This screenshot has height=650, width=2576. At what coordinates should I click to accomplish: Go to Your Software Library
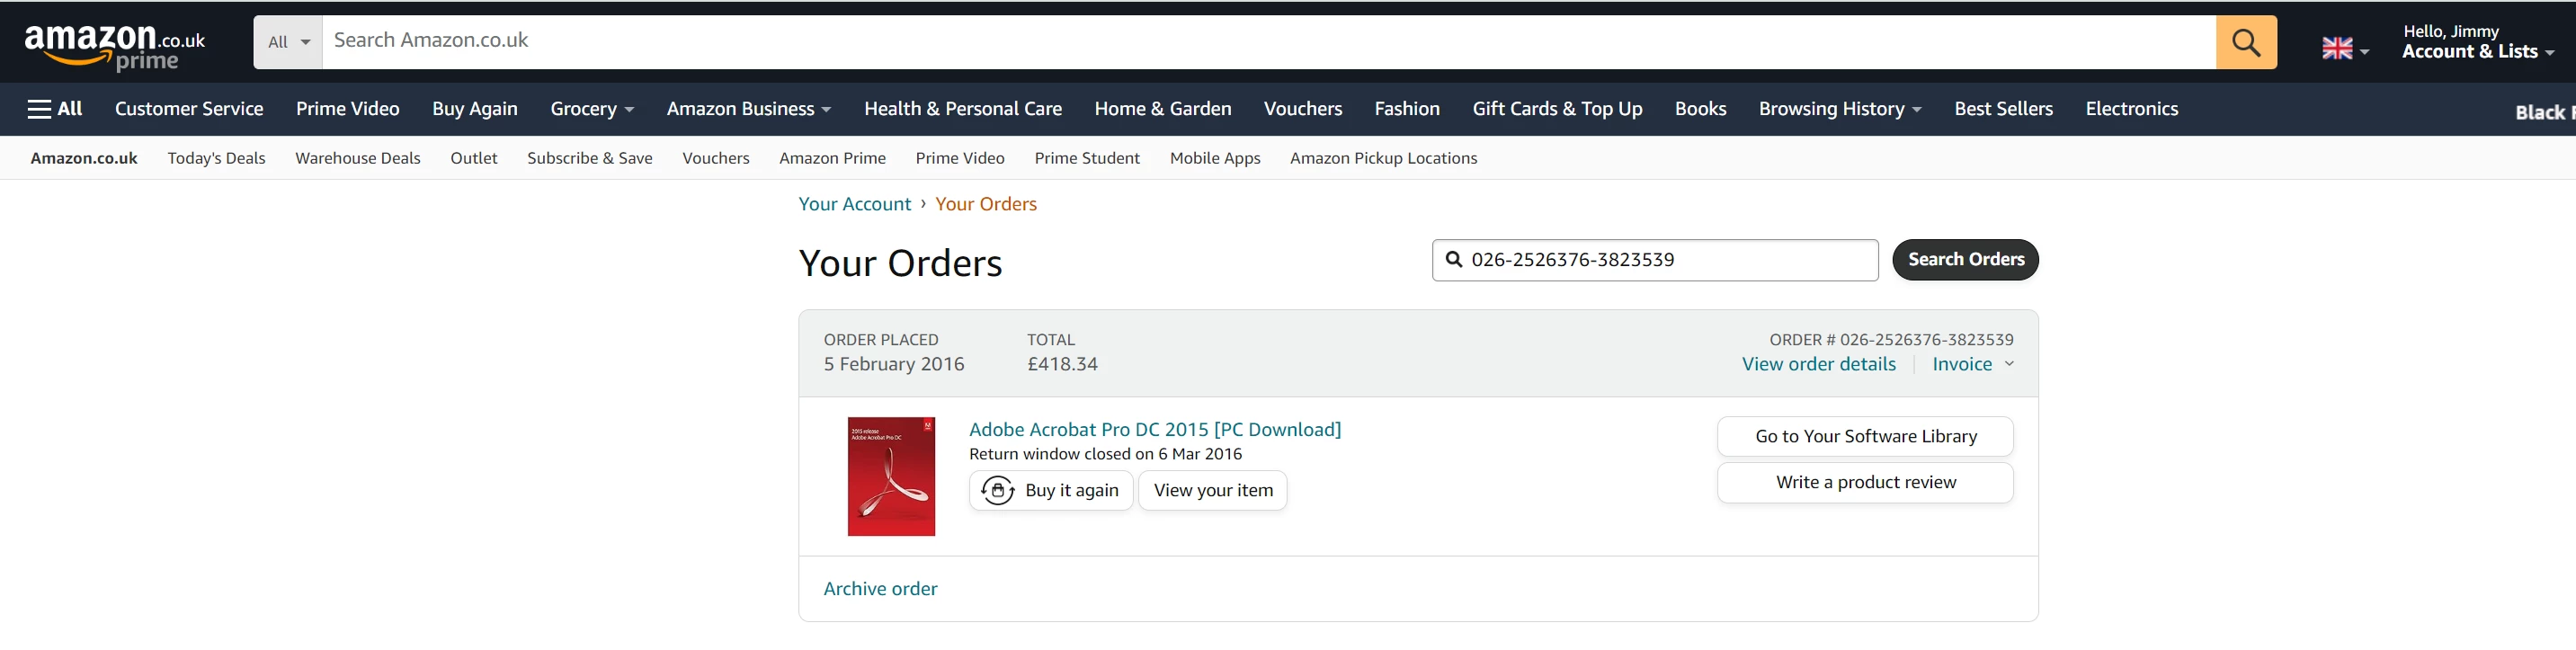tap(1865, 436)
